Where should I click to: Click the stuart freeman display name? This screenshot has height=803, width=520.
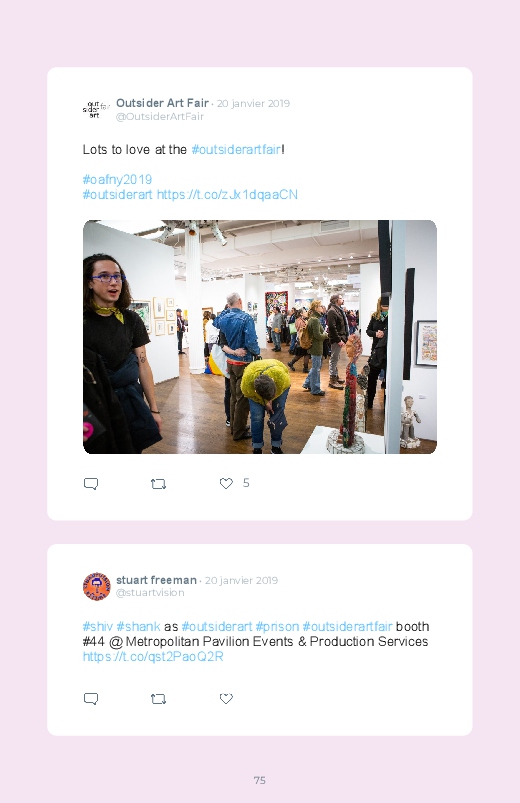point(156,580)
